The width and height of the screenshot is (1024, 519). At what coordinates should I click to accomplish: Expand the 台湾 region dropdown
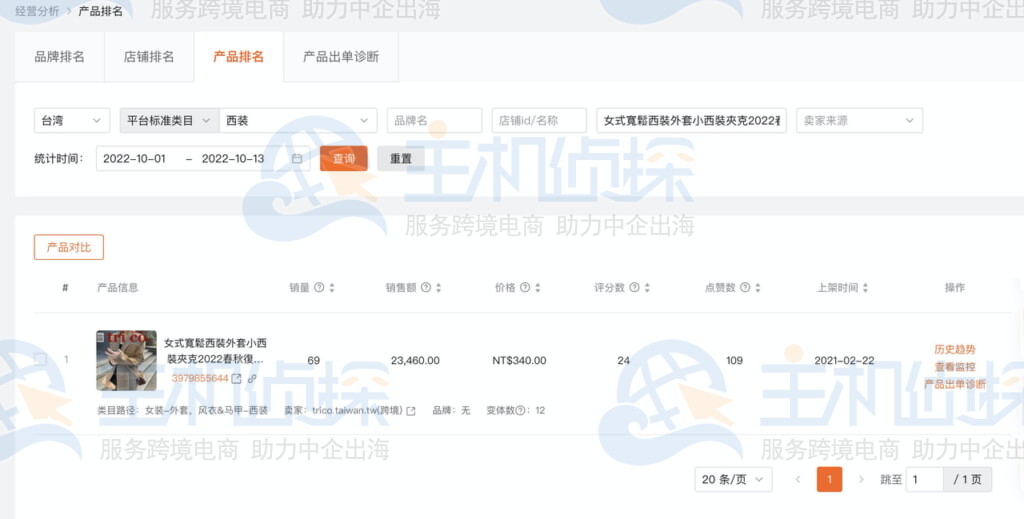[72, 121]
